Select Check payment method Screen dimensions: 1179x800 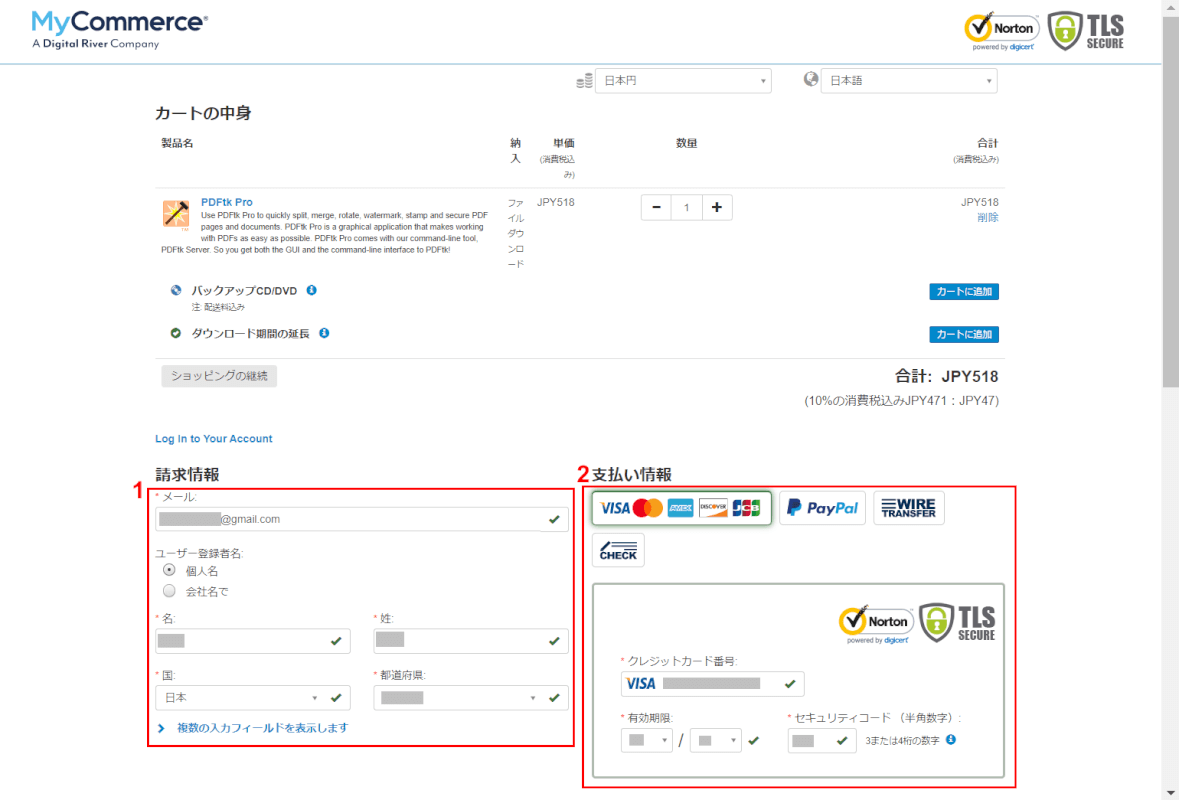[618, 550]
